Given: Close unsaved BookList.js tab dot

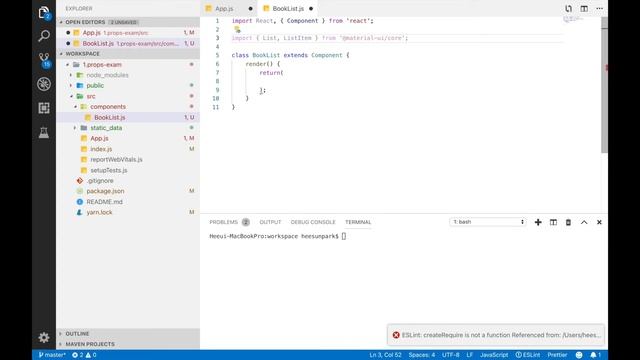Looking at the screenshot, I should pos(311,9).
